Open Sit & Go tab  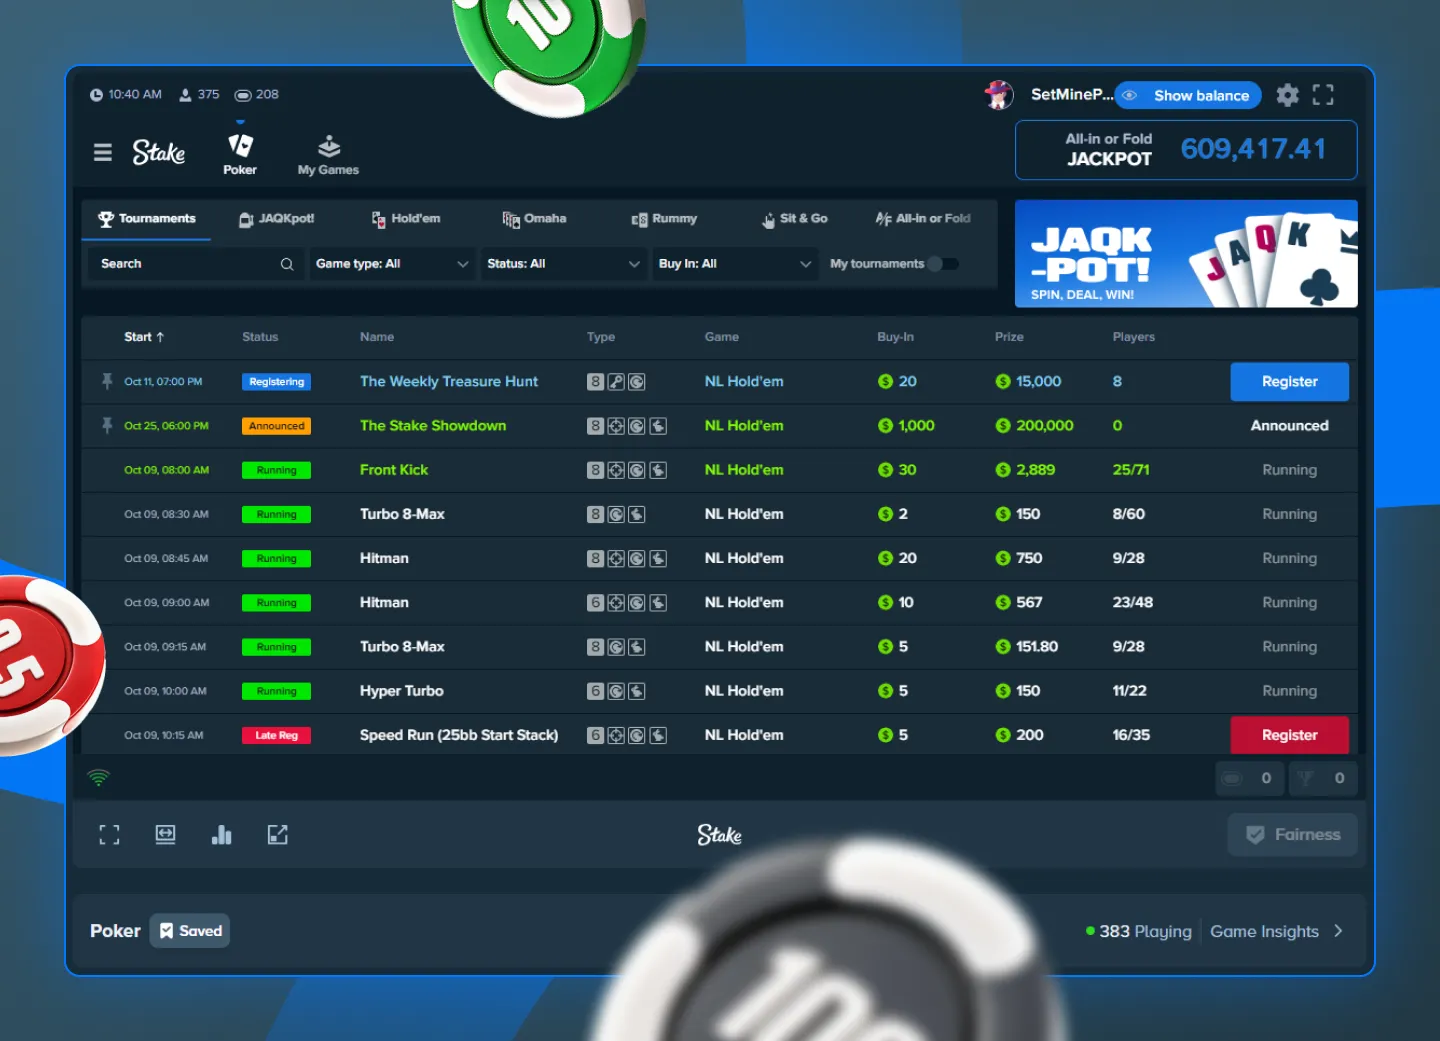(x=795, y=219)
